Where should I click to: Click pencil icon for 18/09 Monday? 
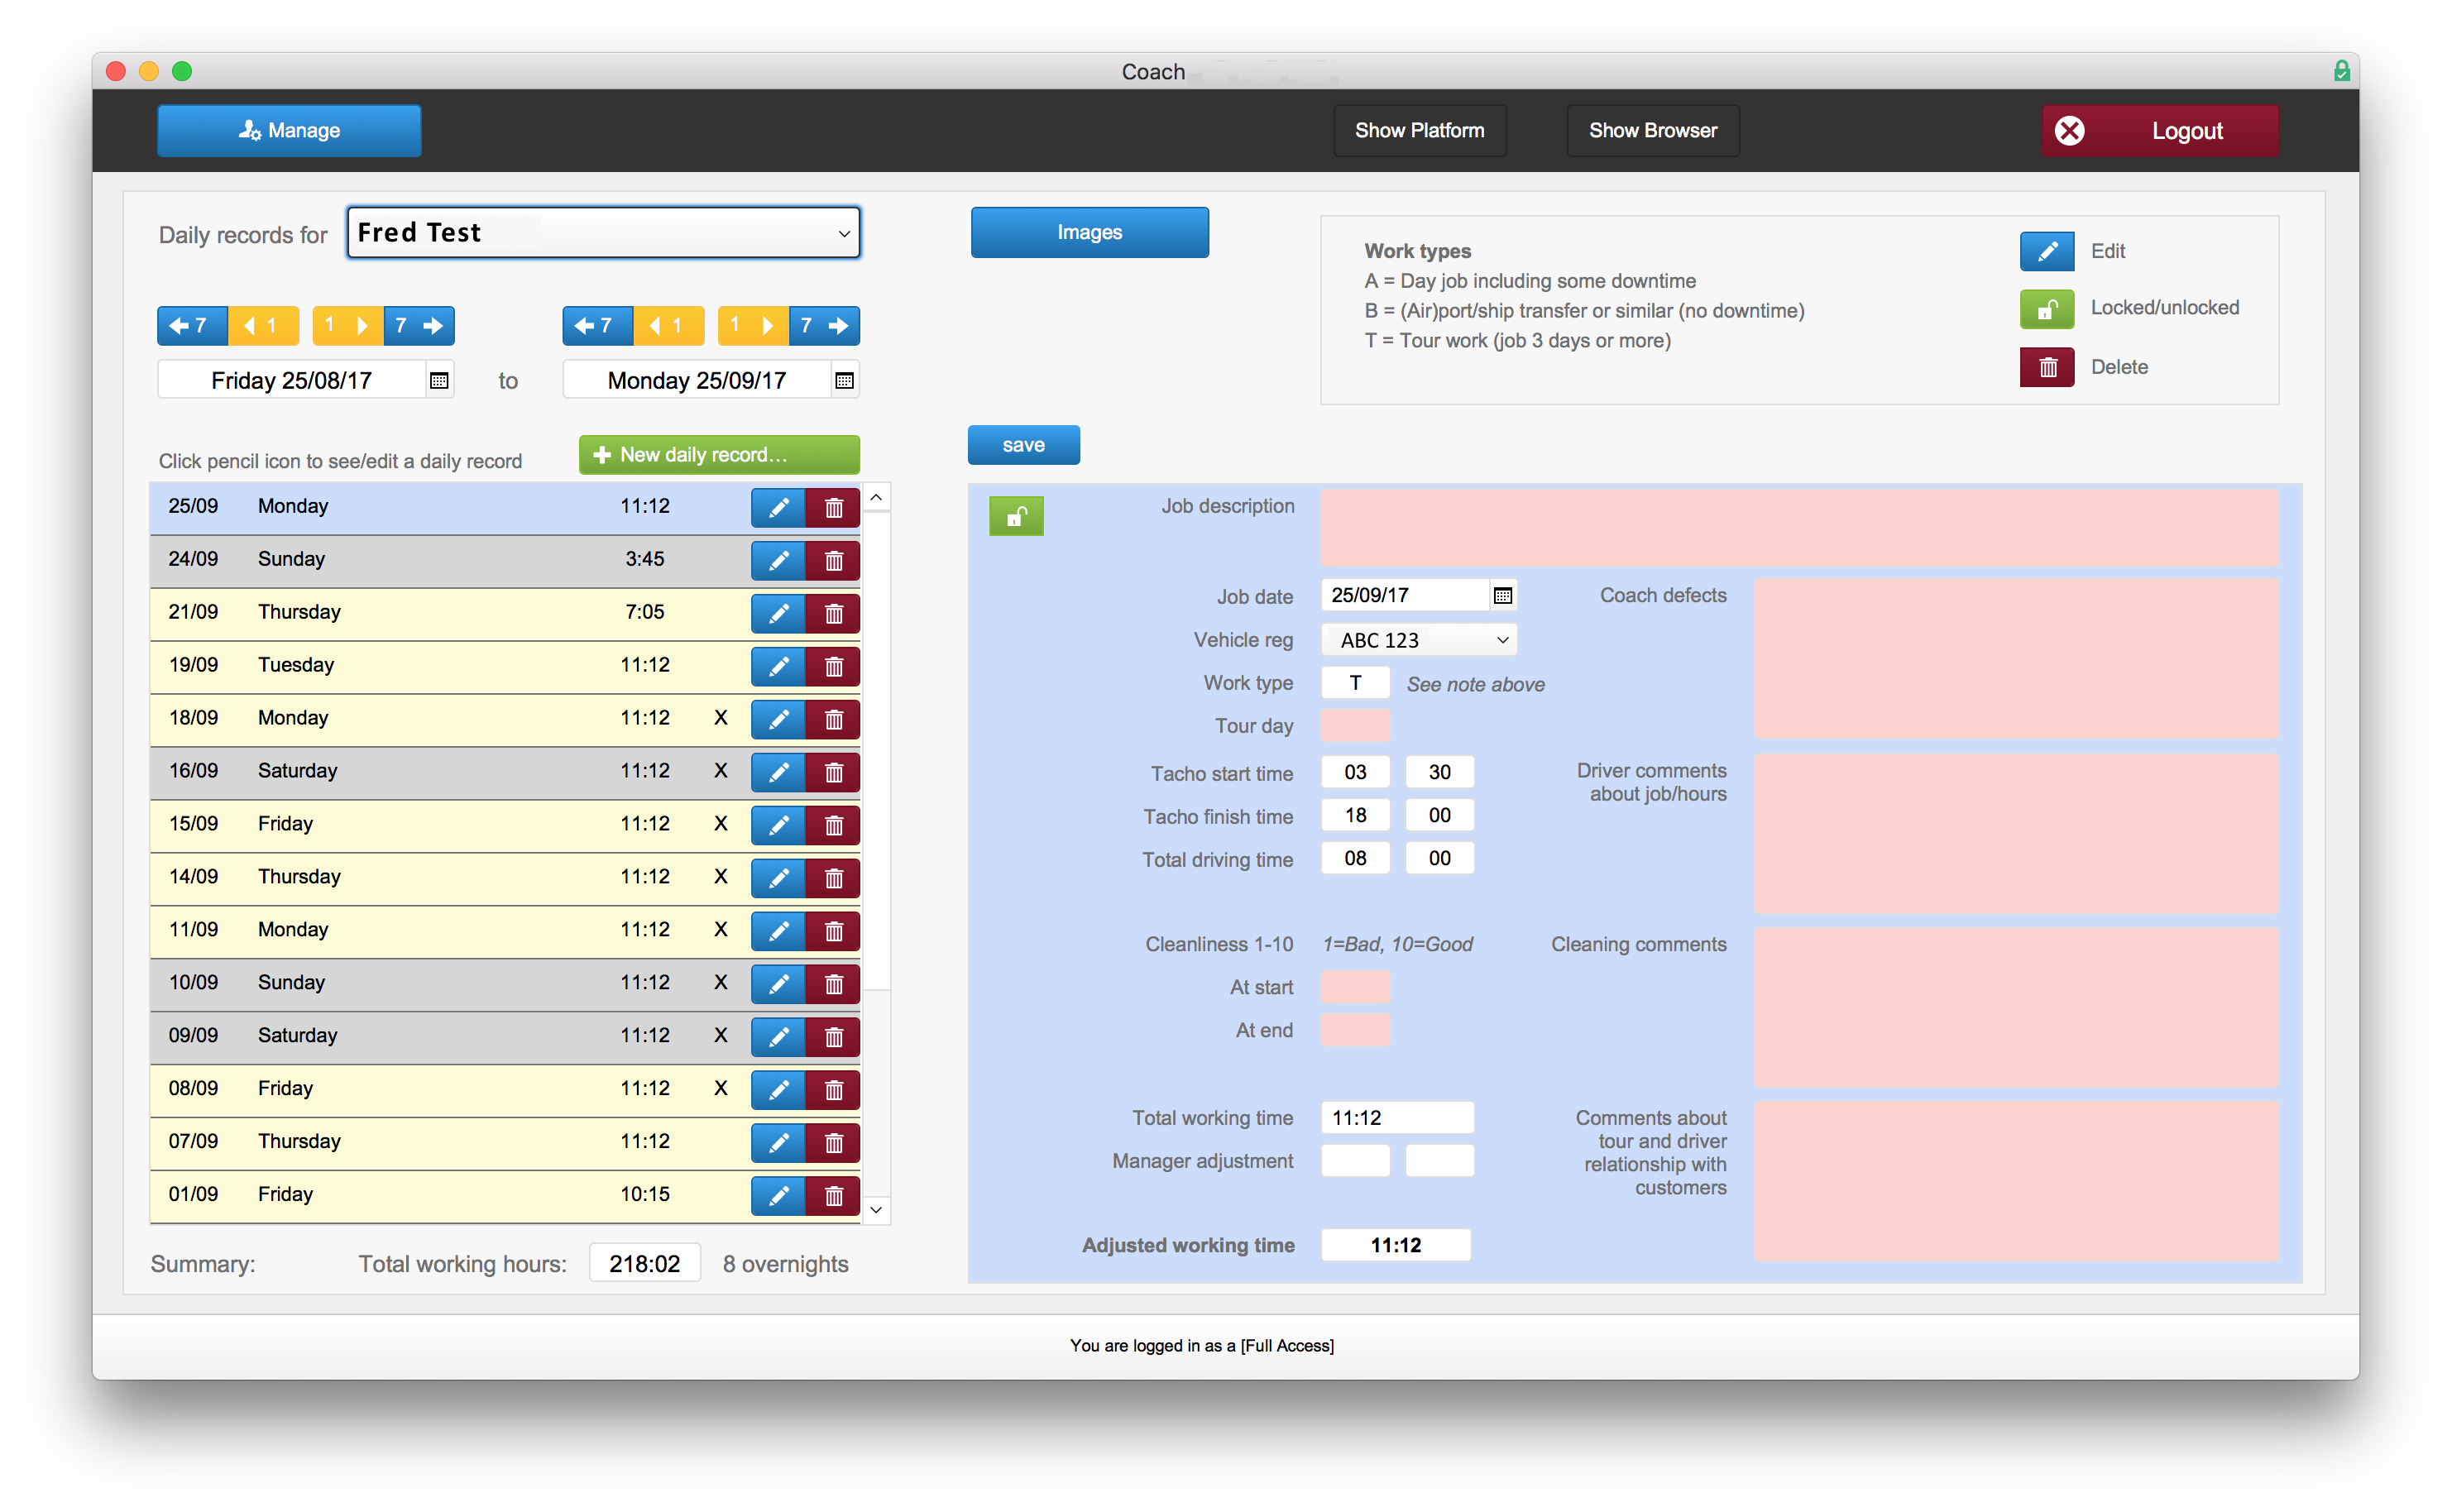(777, 720)
